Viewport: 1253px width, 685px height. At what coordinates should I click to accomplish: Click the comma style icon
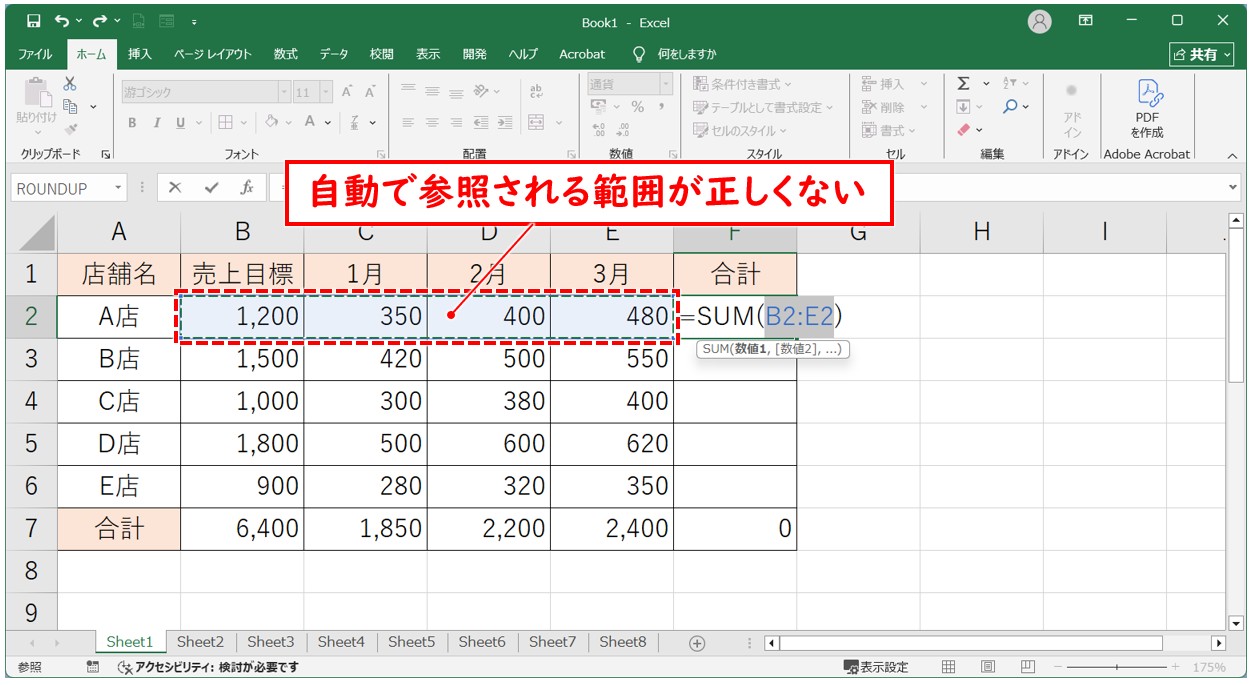click(x=663, y=106)
